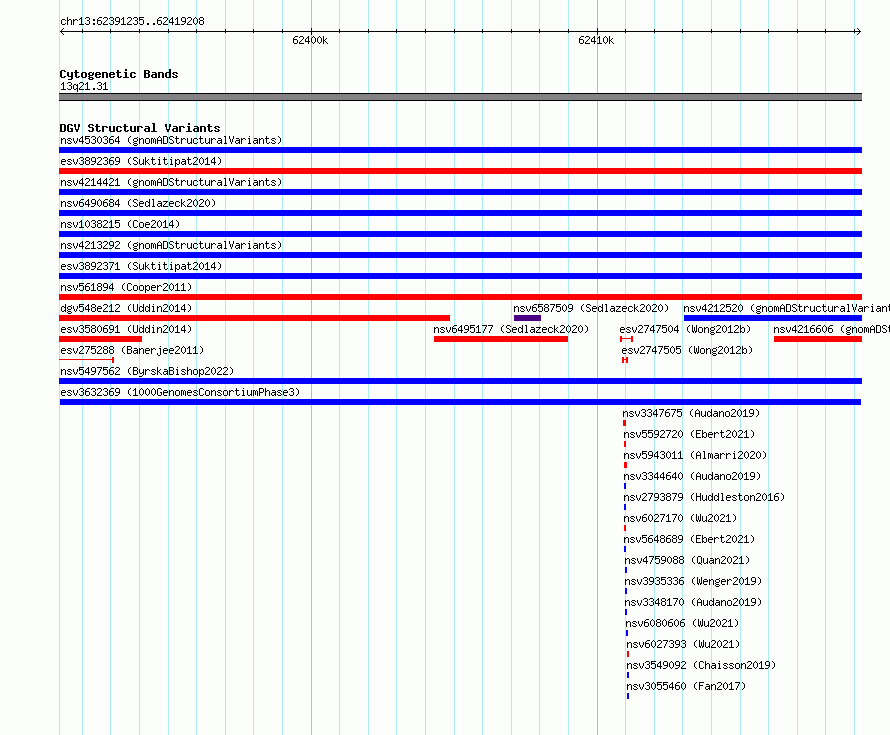Select the esv3892369 Suktitipat2014 label

[141, 161]
